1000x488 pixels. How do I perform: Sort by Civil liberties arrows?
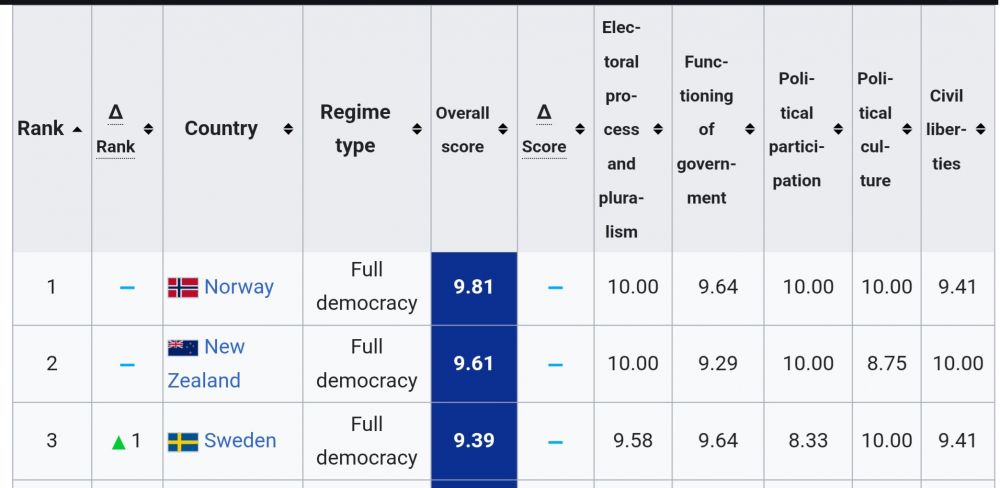(x=980, y=129)
